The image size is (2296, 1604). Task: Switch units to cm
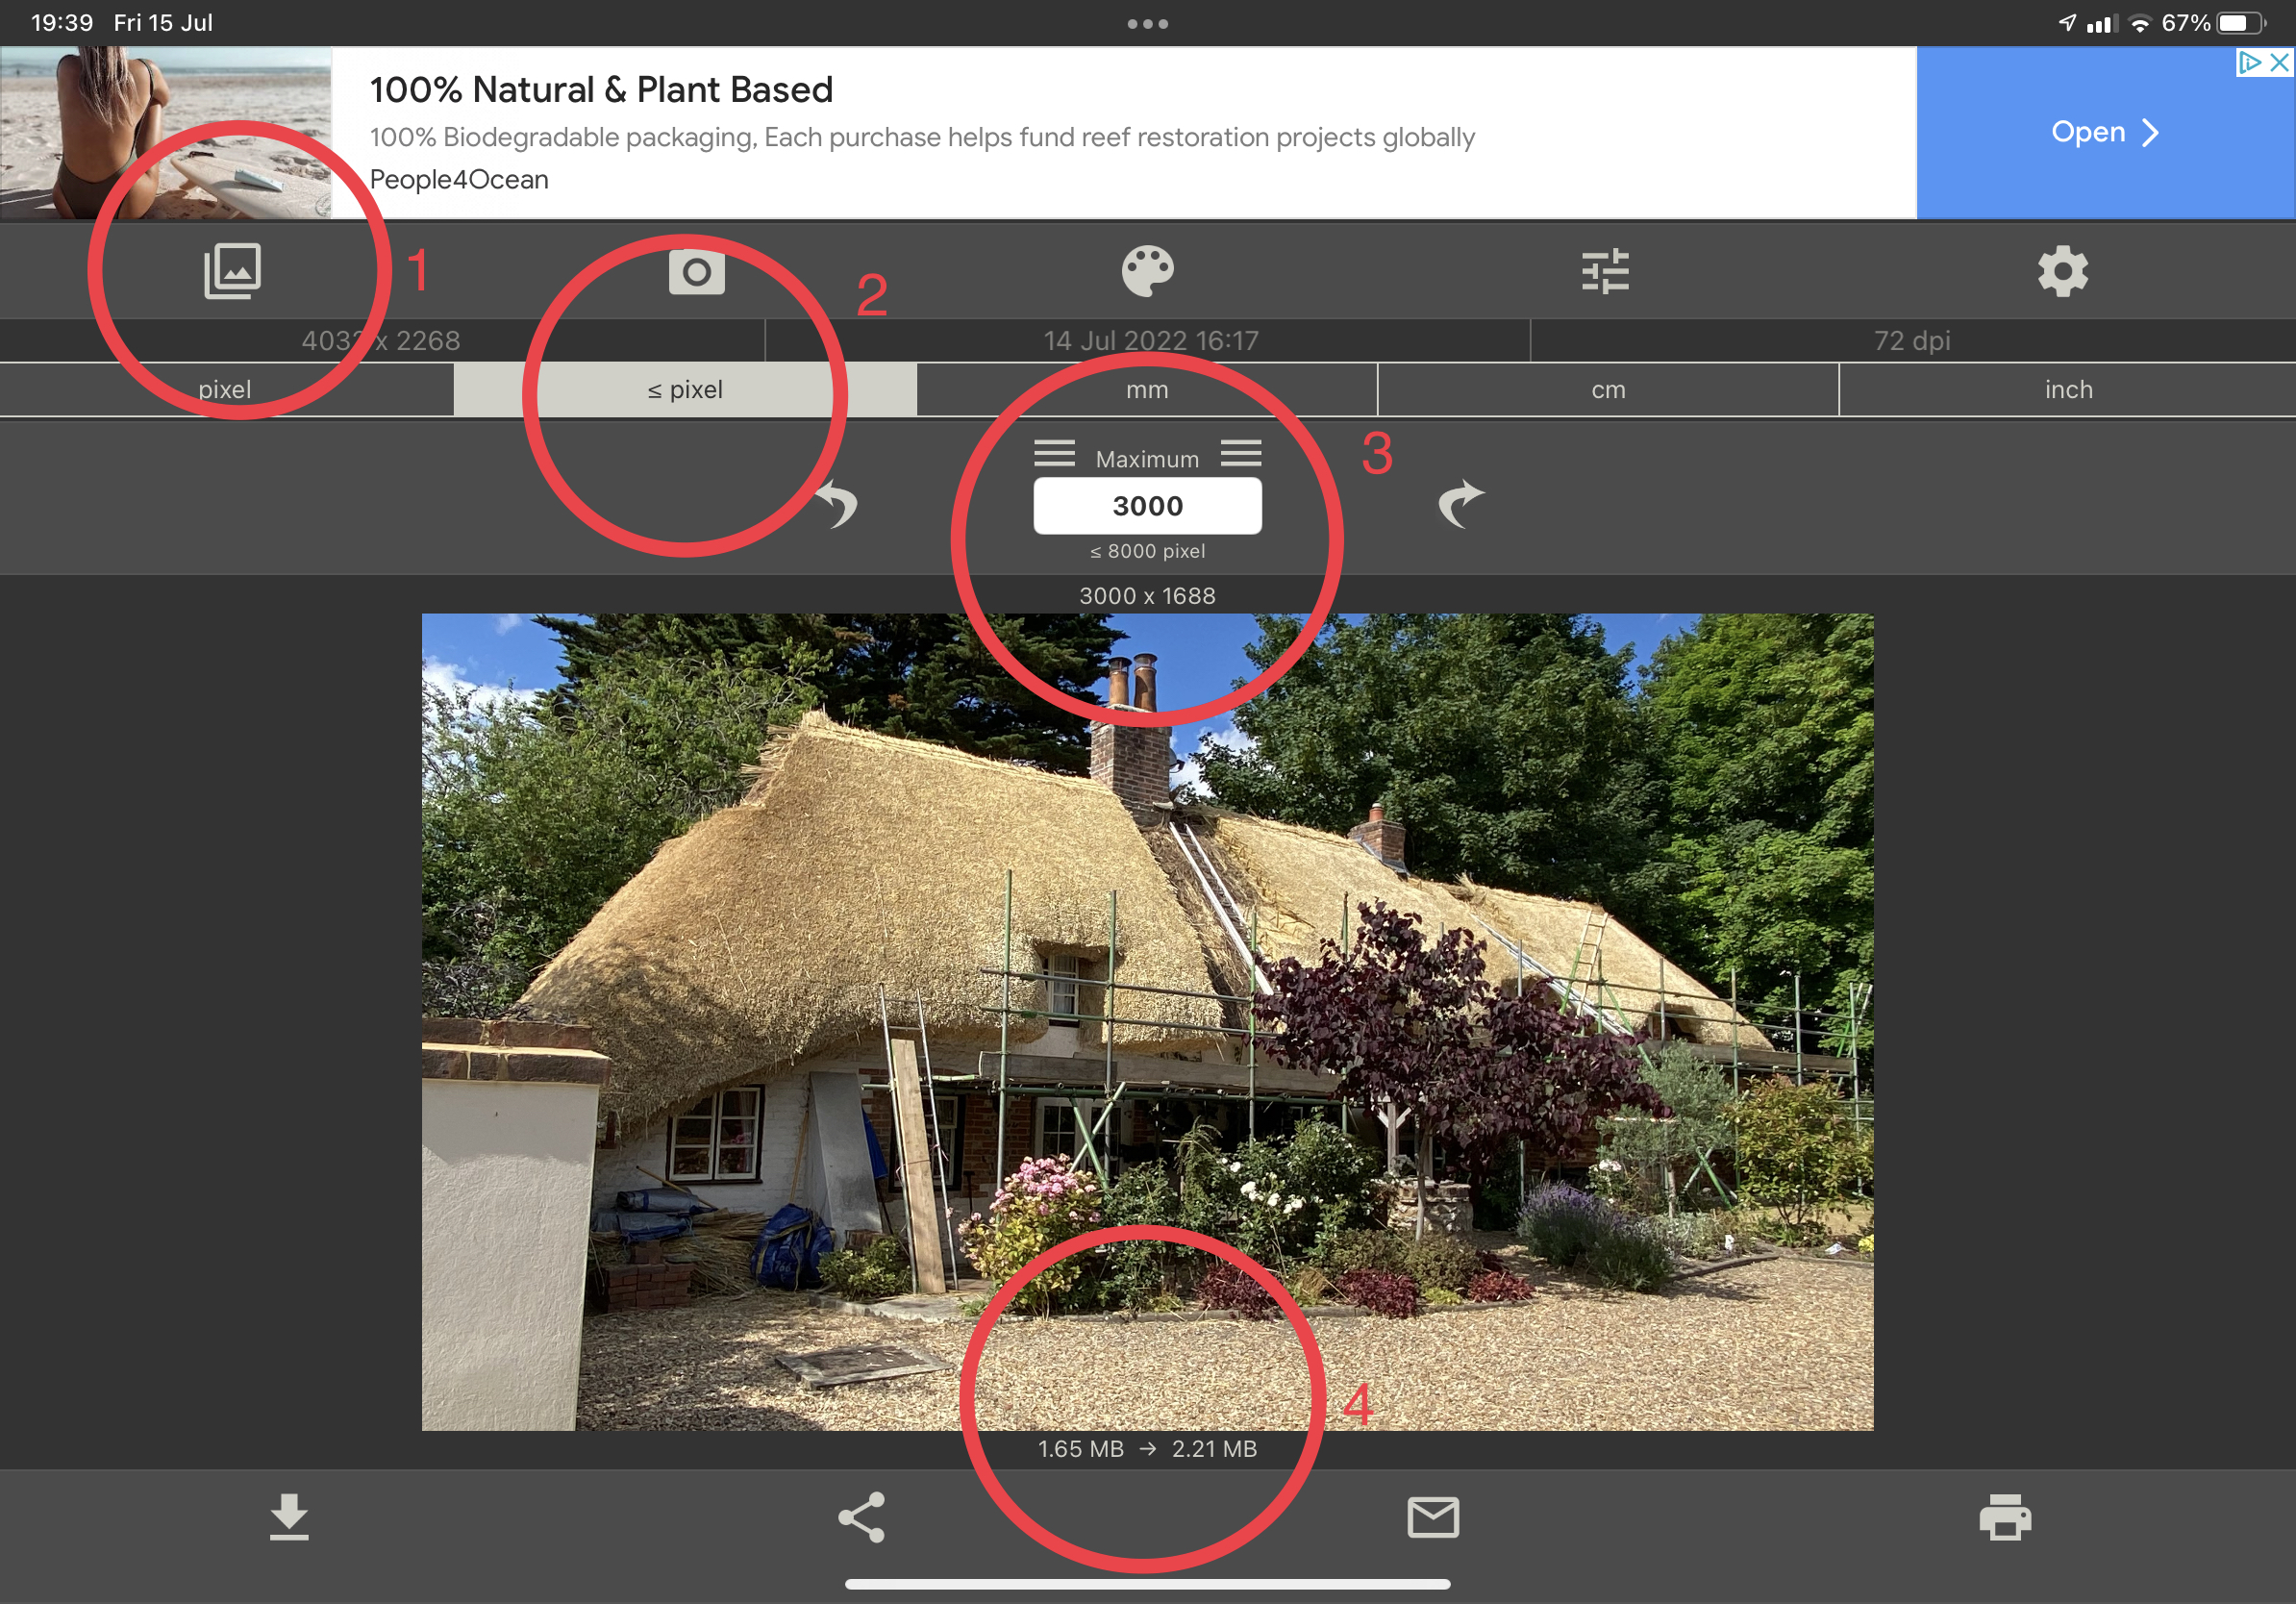click(x=1608, y=390)
